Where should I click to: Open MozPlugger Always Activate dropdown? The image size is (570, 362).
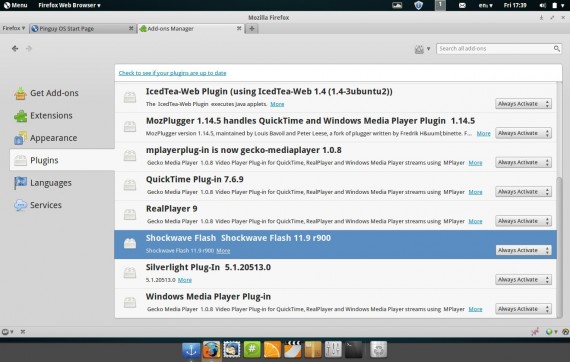(x=523, y=133)
